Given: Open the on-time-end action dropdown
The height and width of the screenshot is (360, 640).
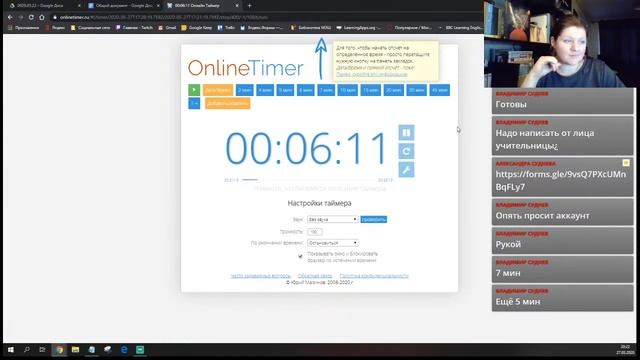Looking at the screenshot, I should click(x=333, y=243).
